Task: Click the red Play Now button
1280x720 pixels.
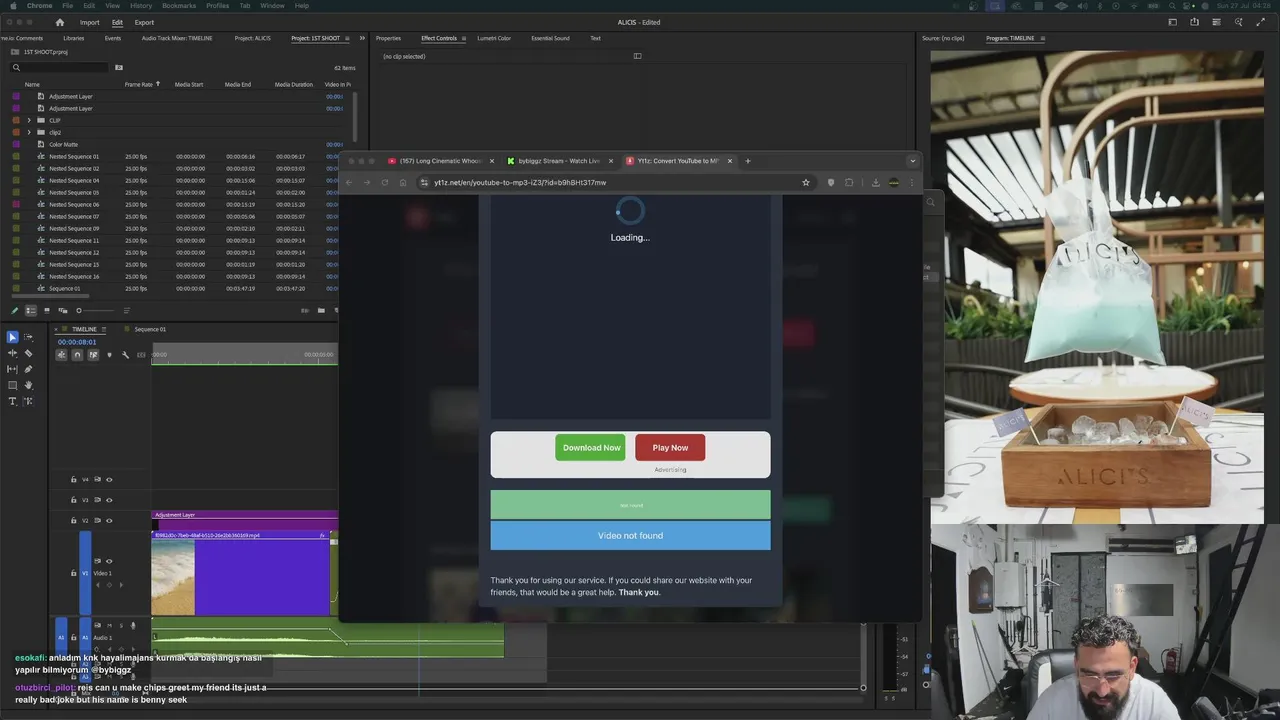Action: [x=670, y=448]
